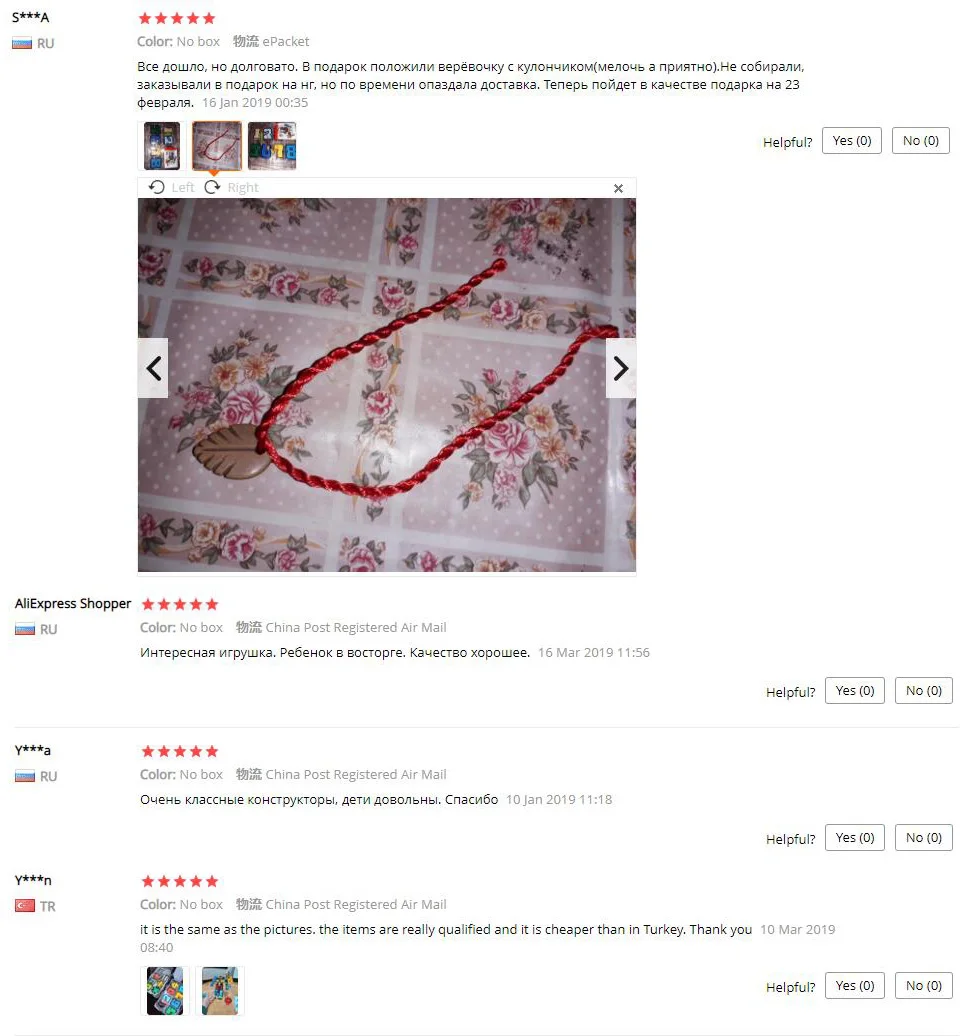
Task: Vote No on AliExpress Shopper review
Action: pyautogui.click(x=924, y=690)
